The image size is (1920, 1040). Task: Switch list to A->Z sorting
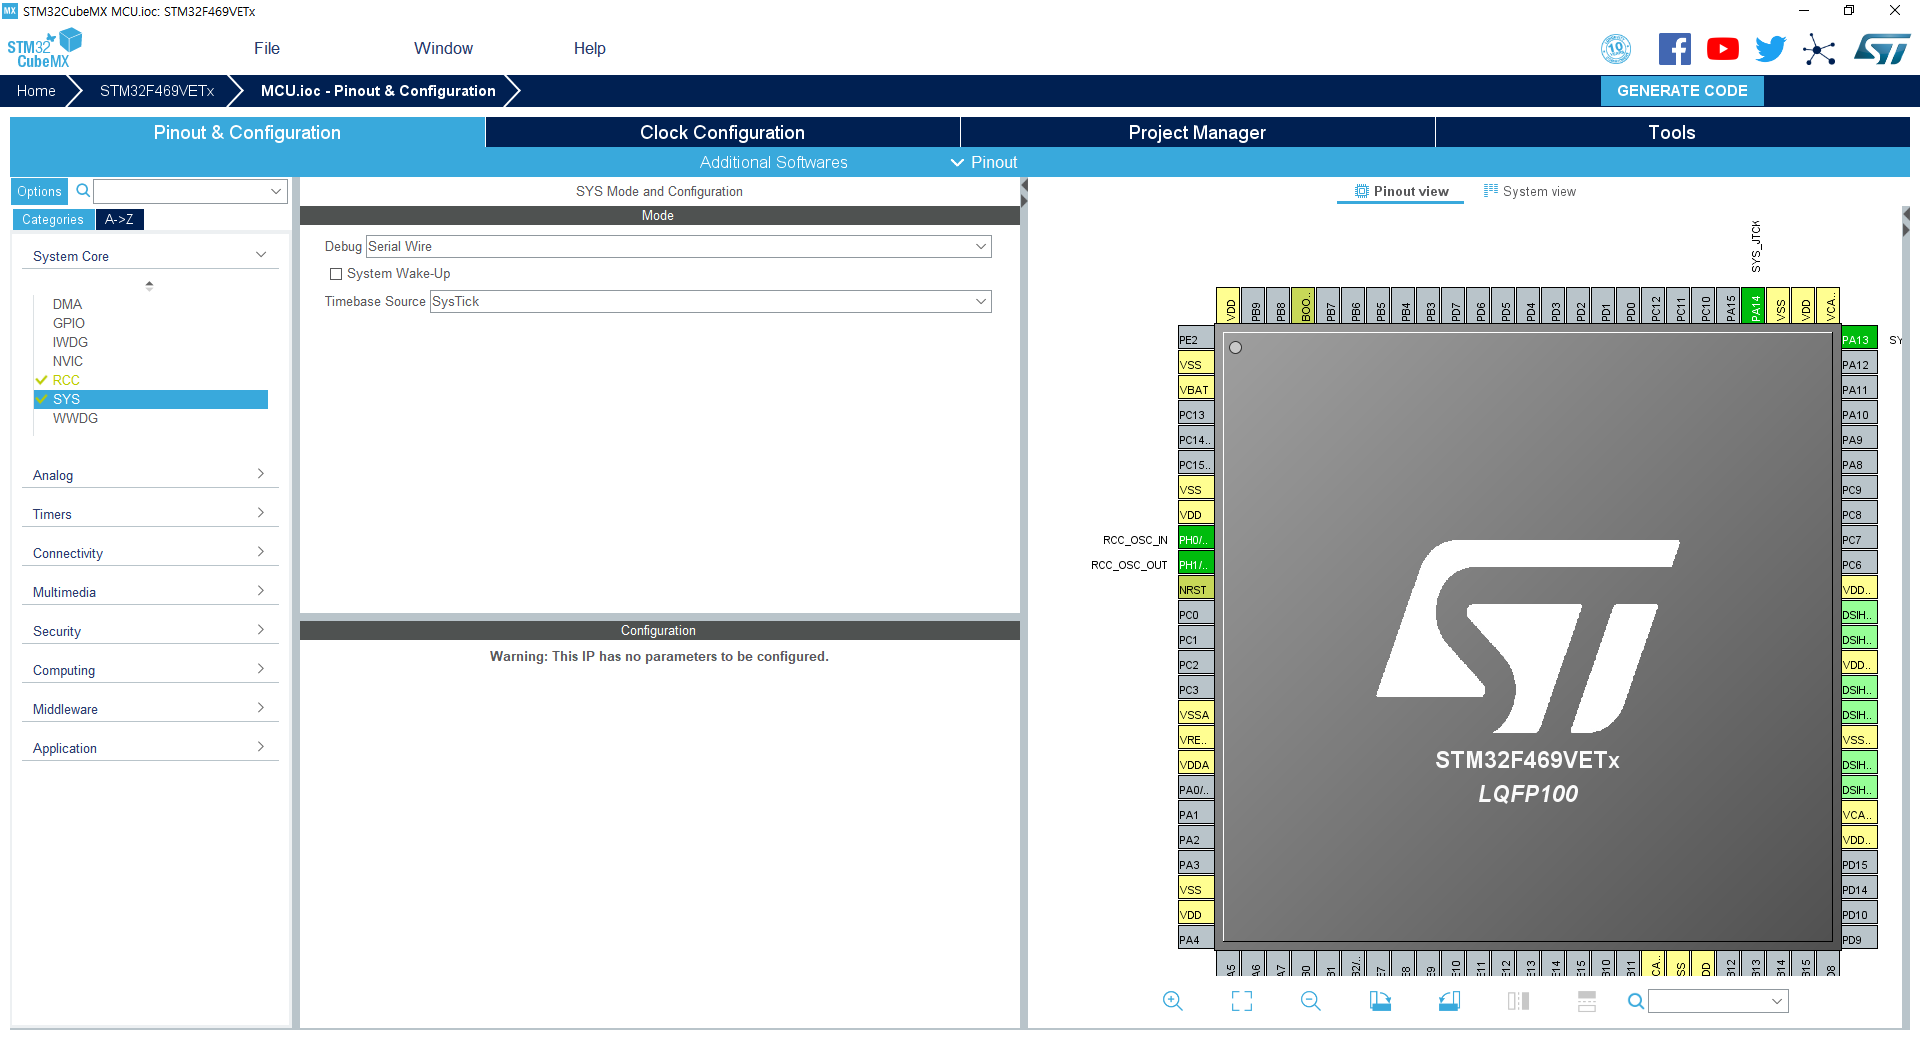[119, 219]
